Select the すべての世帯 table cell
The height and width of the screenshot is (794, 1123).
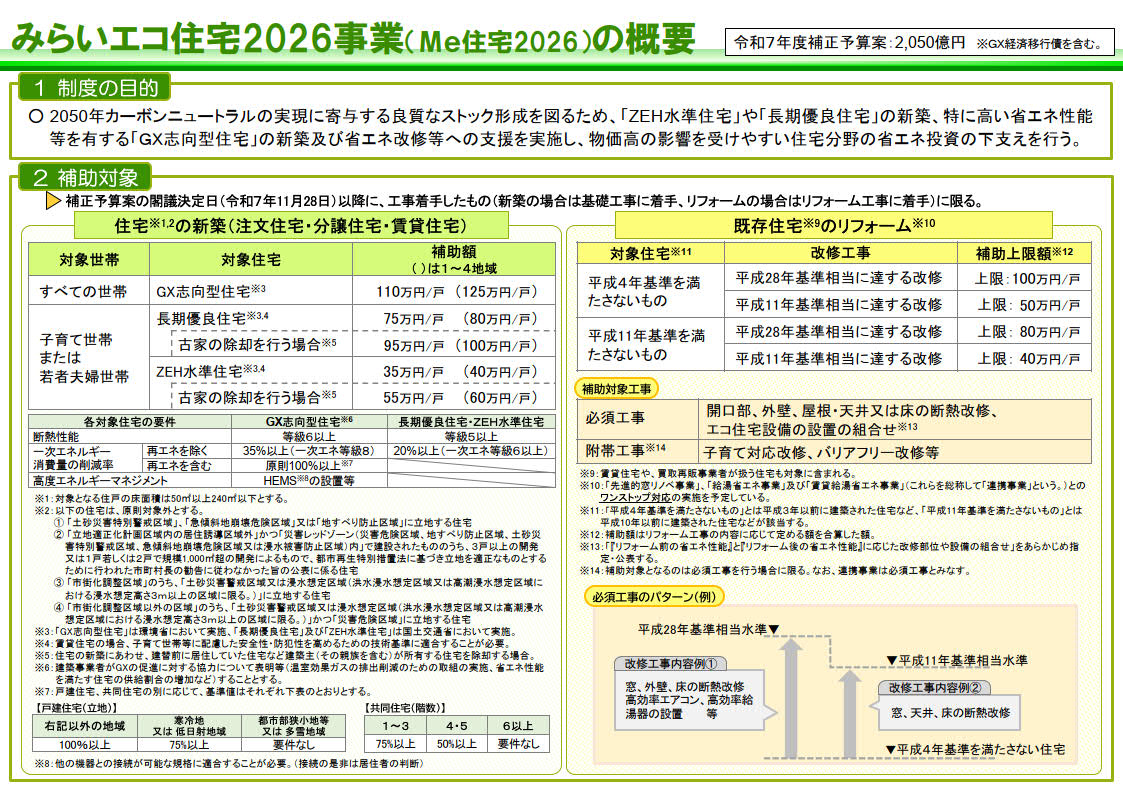tap(84, 292)
